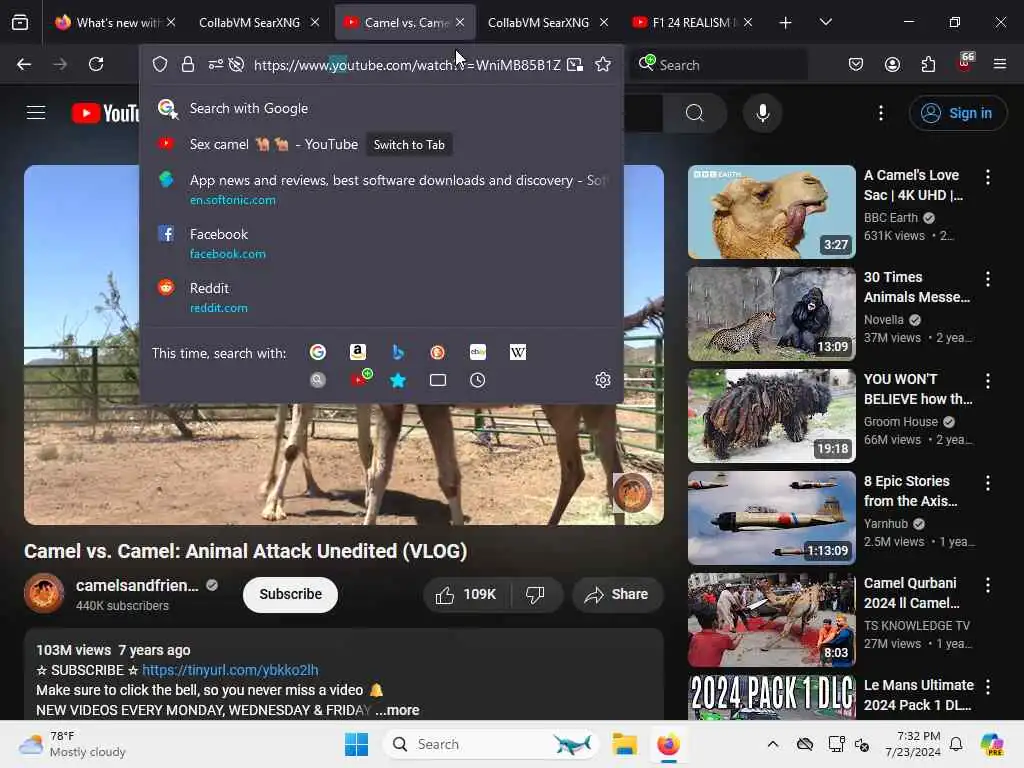
Task: Show site security lock info
Action: [x=188, y=64]
